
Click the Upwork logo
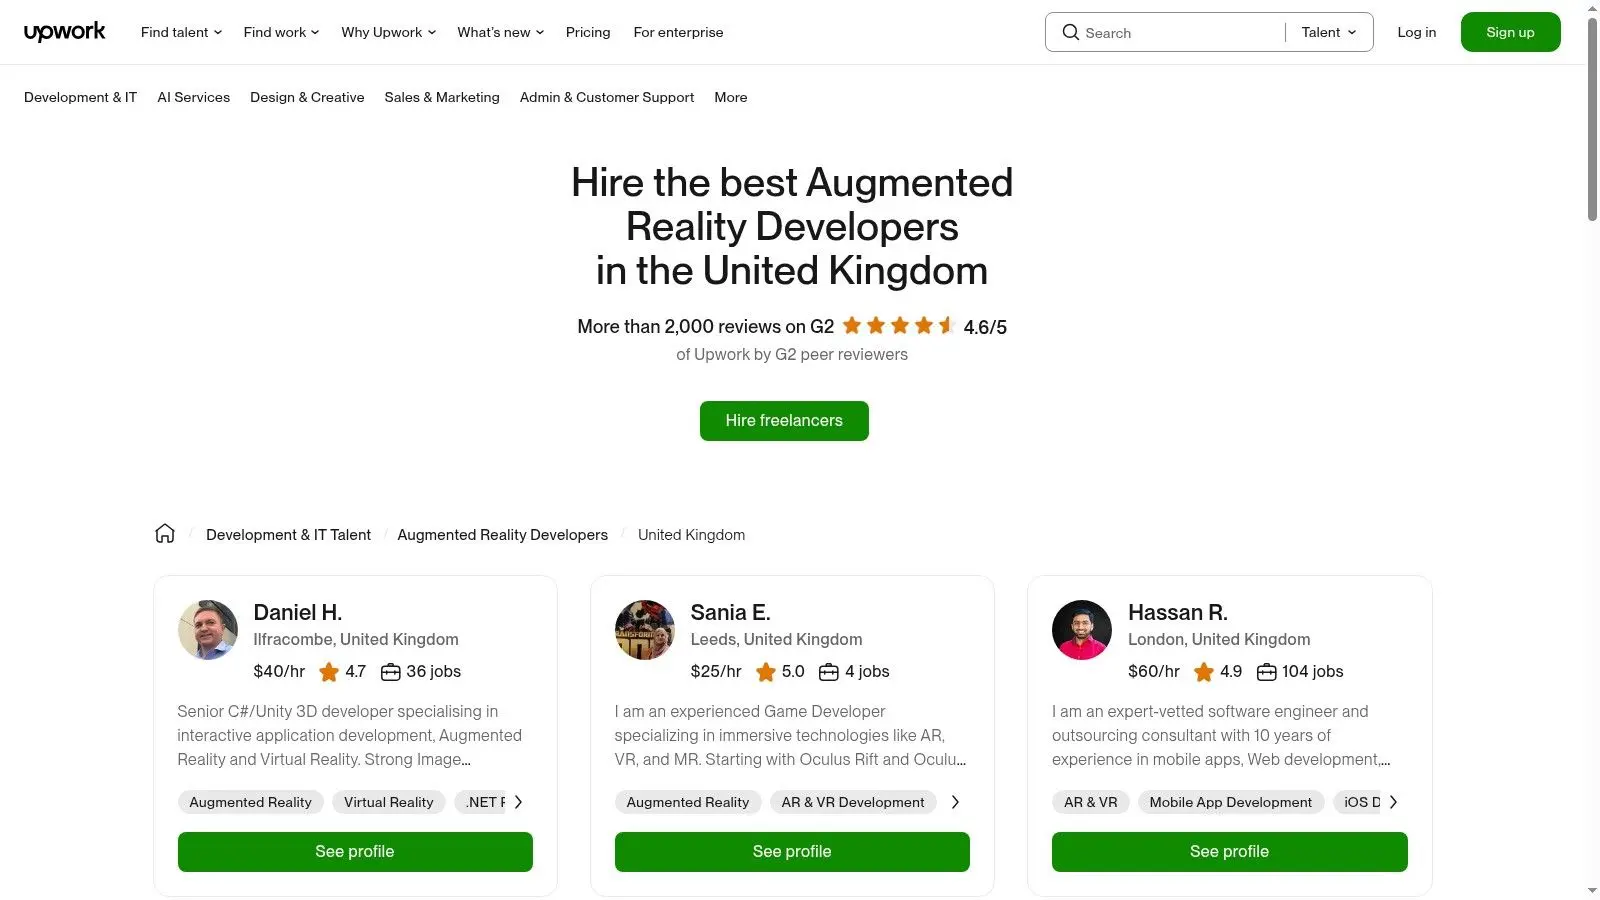click(x=64, y=31)
